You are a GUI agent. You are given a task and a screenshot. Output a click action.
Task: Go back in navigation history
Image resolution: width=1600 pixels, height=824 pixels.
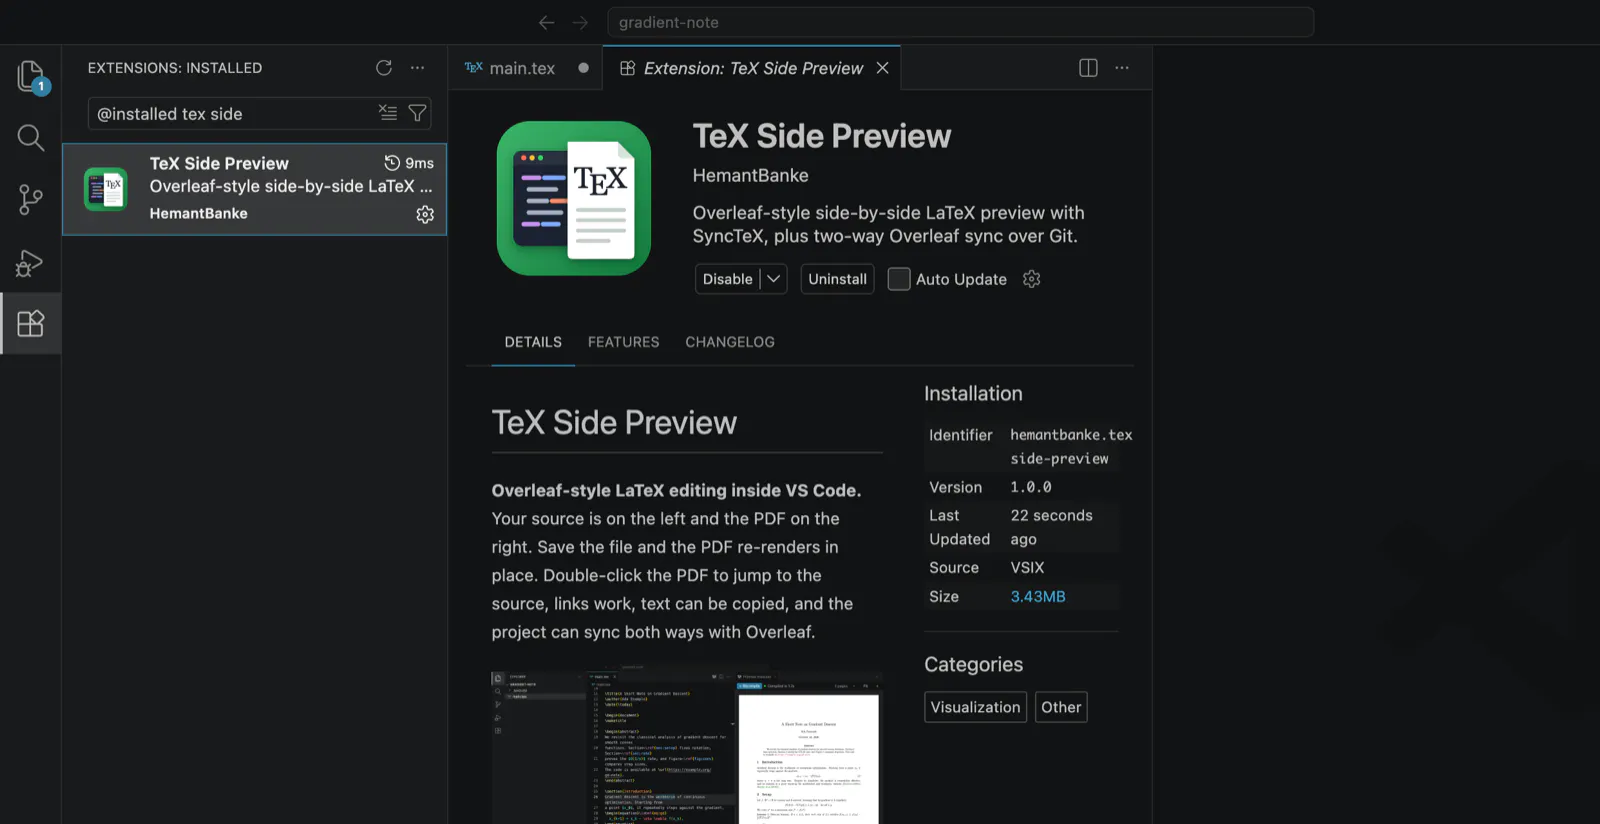coord(546,22)
